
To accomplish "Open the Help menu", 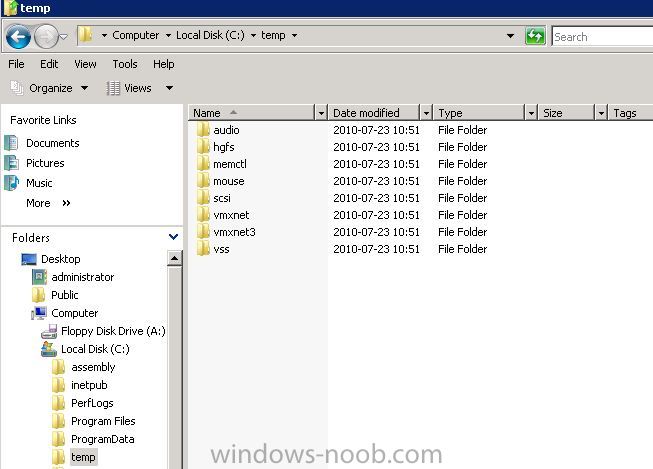I will click(x=164, y=64).
